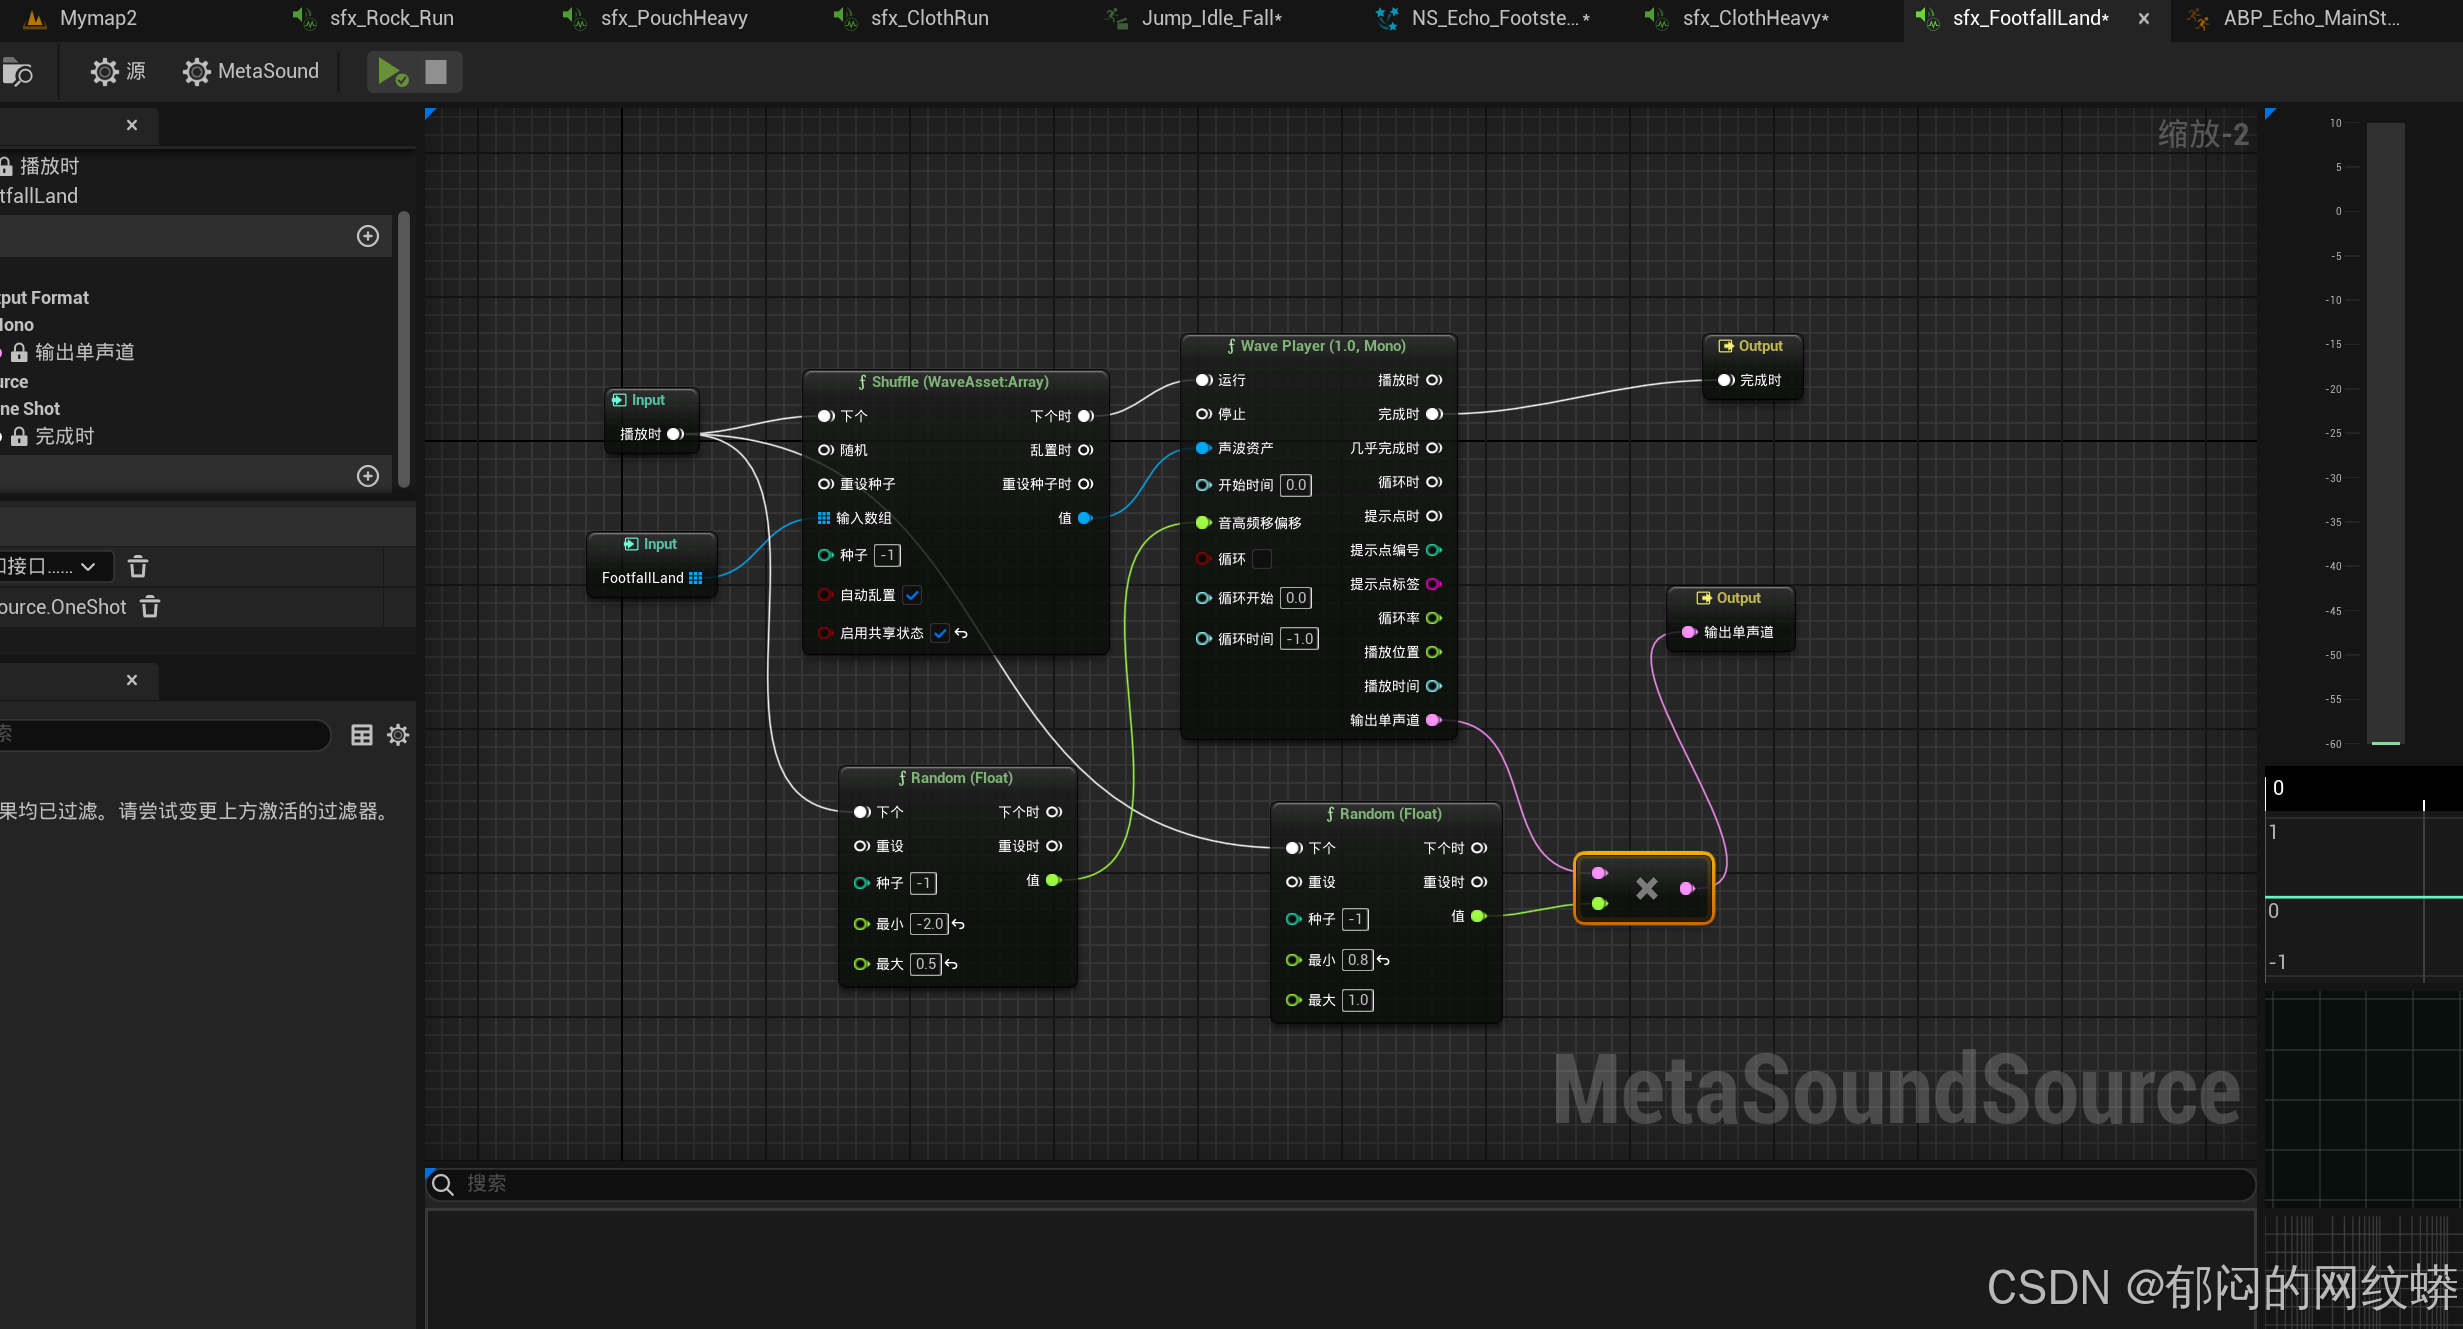Uncheck the 自动乱置 checkbox
The width and height of the screenshot is (2463, 1329).
pyautogui.click(x=912, y=595)
